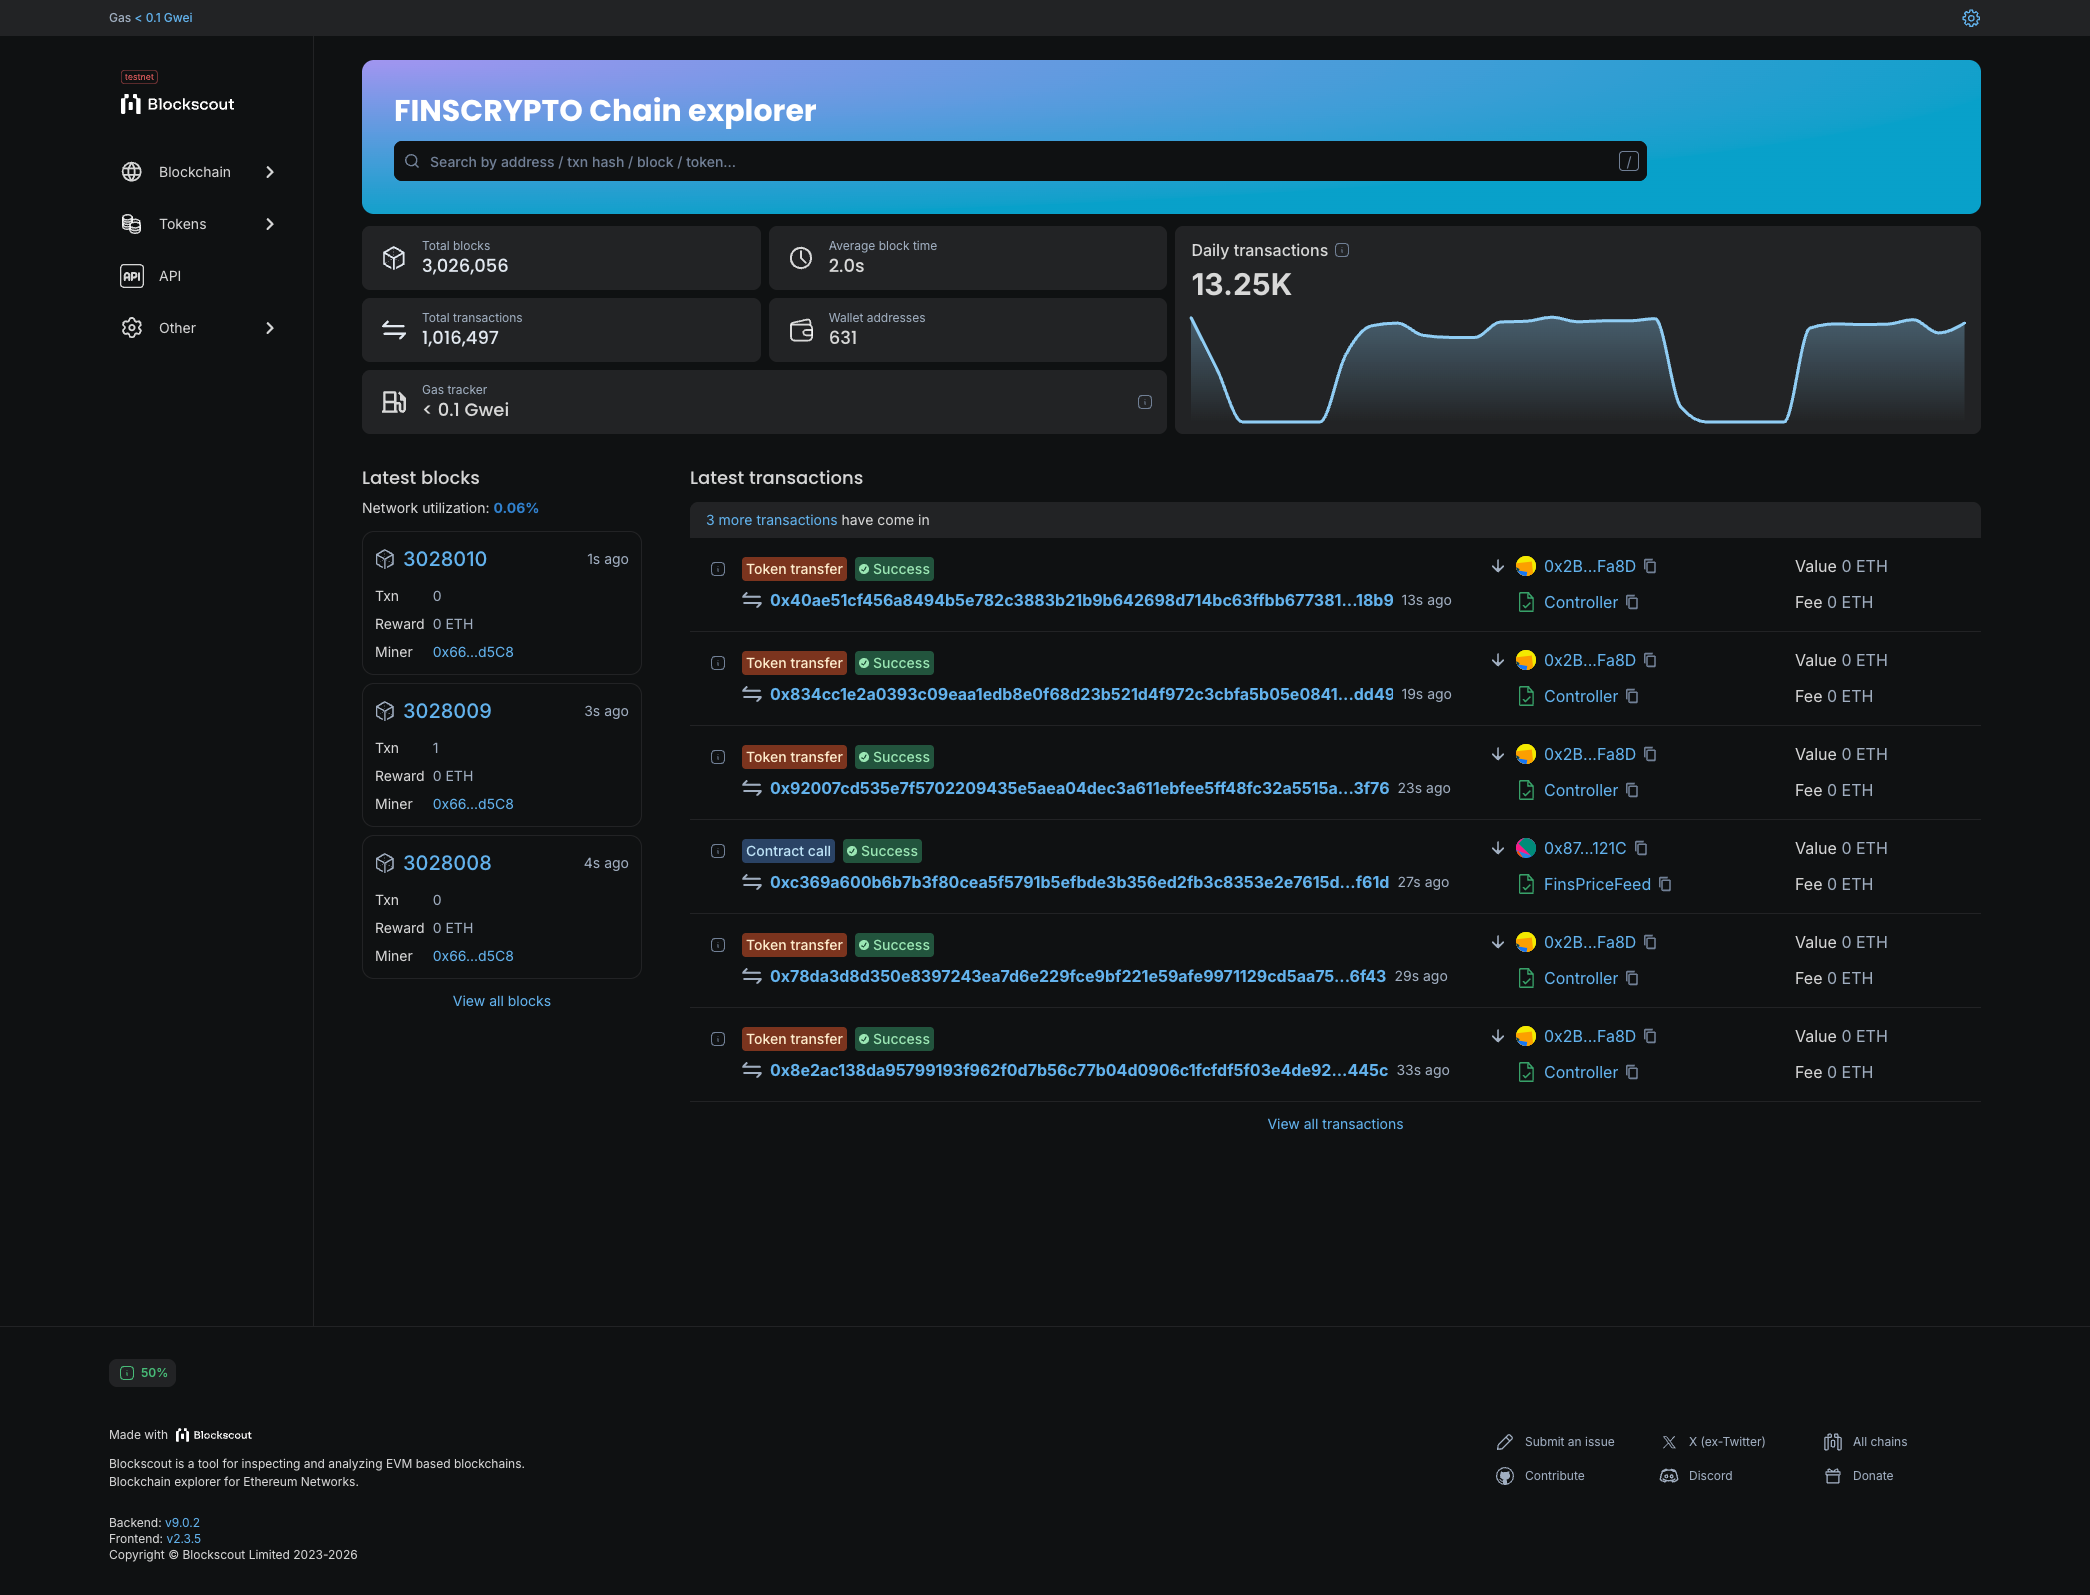Open transaction hash 0x40ae51cf...18b9

[1081, 600]
